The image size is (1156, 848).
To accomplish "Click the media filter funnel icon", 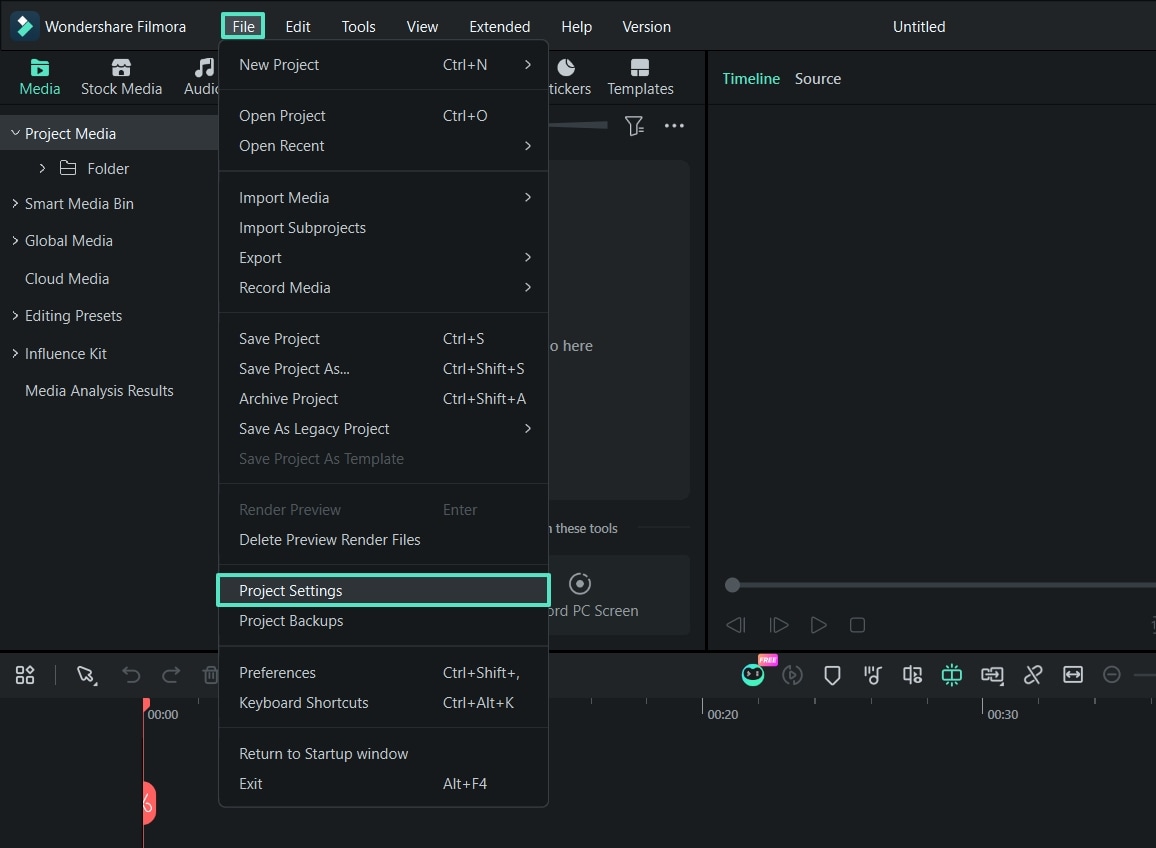I will pyautogui.click(x=634, y=125).
